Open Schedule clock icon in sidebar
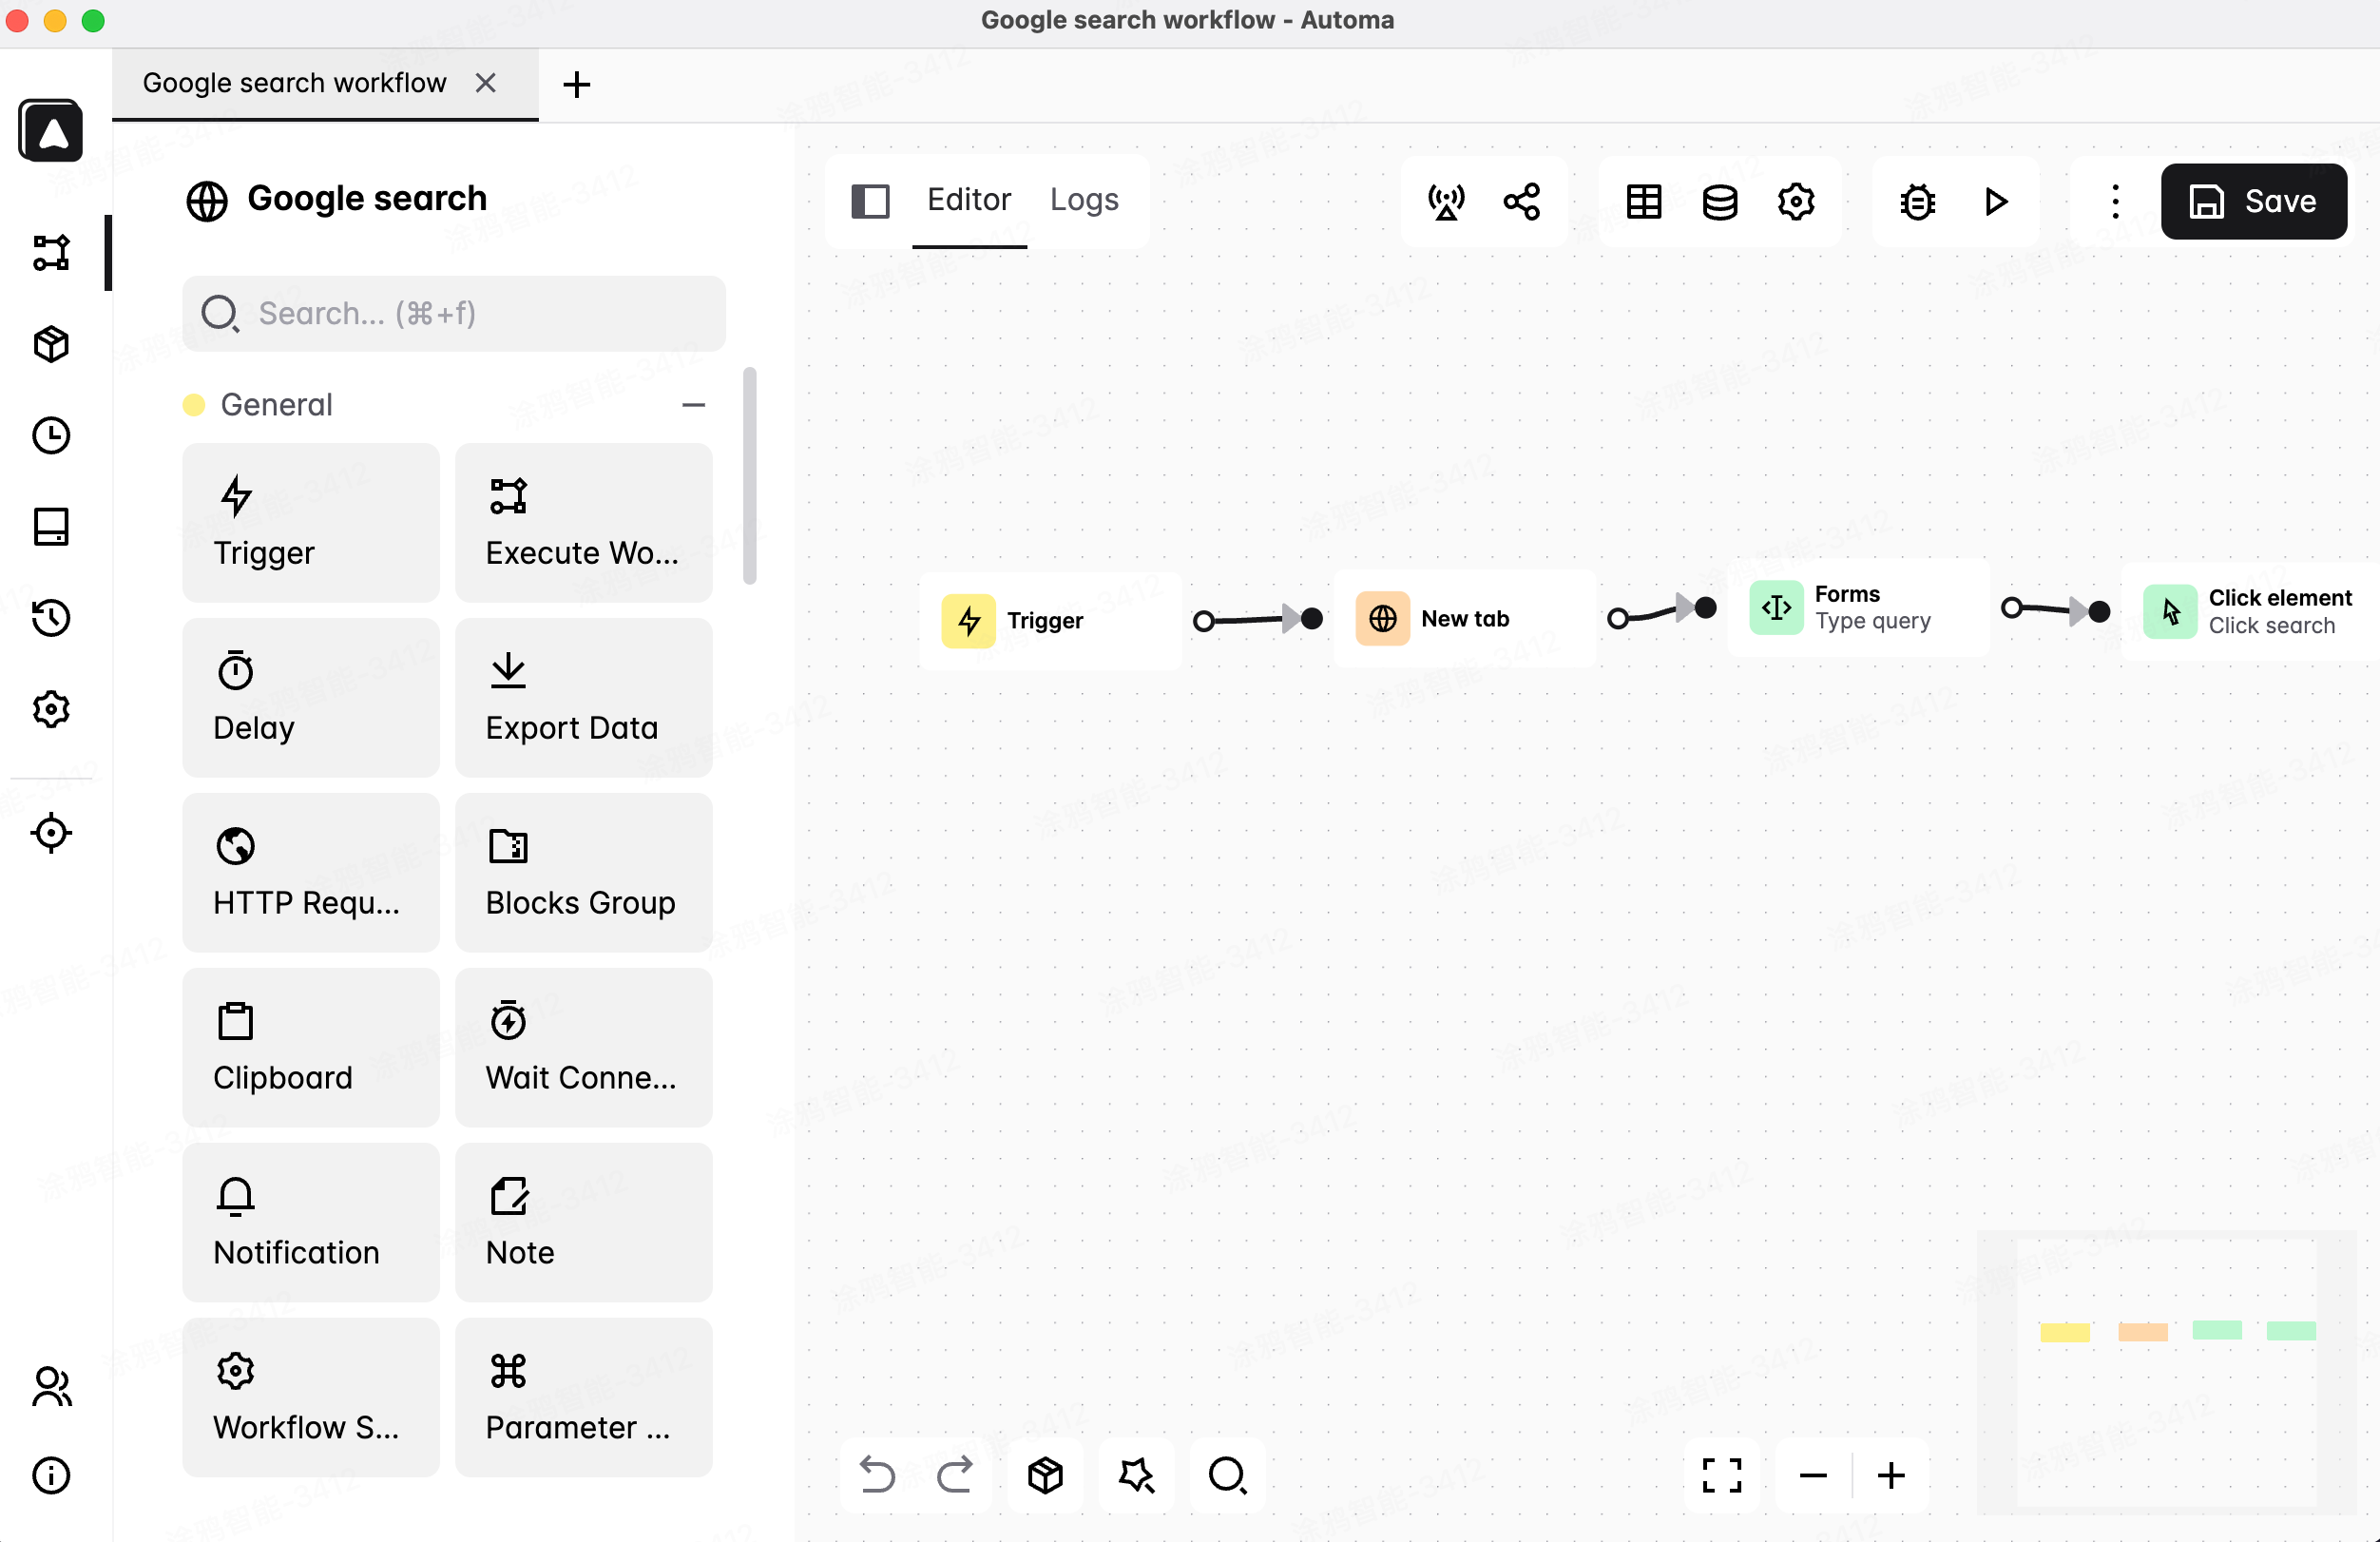 tap(51, 435)
